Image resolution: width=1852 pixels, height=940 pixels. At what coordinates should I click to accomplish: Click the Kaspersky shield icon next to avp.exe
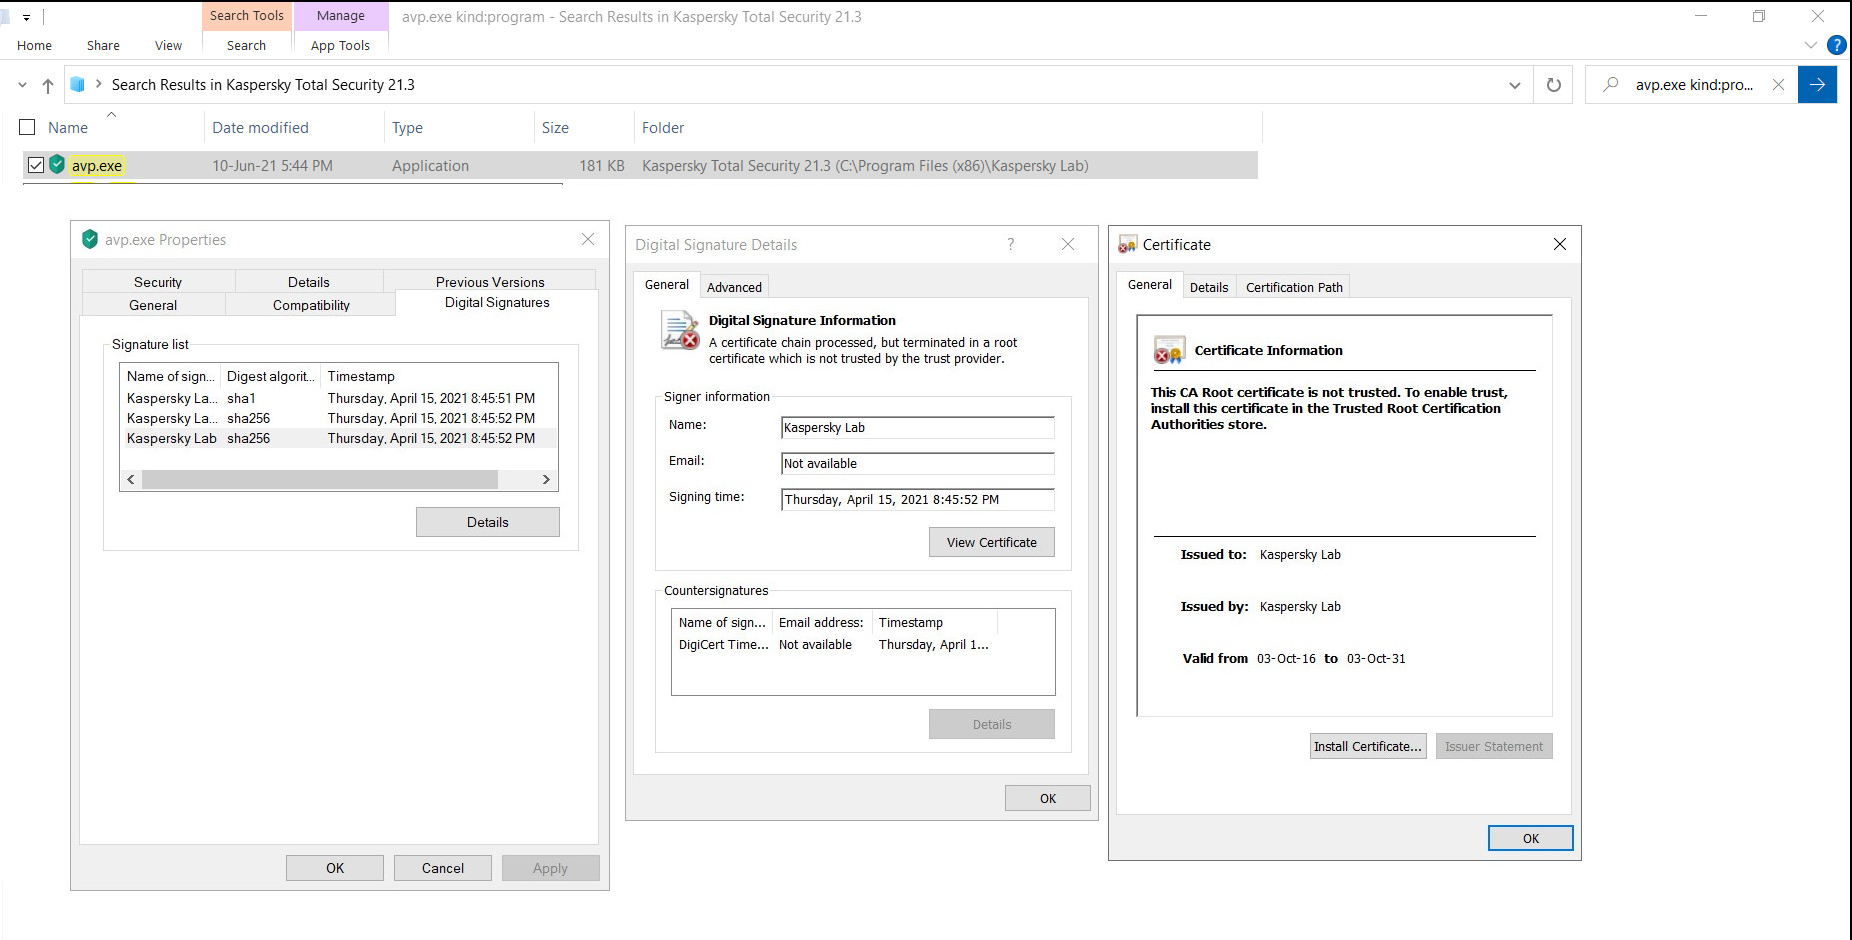click(x=57, y=165)
